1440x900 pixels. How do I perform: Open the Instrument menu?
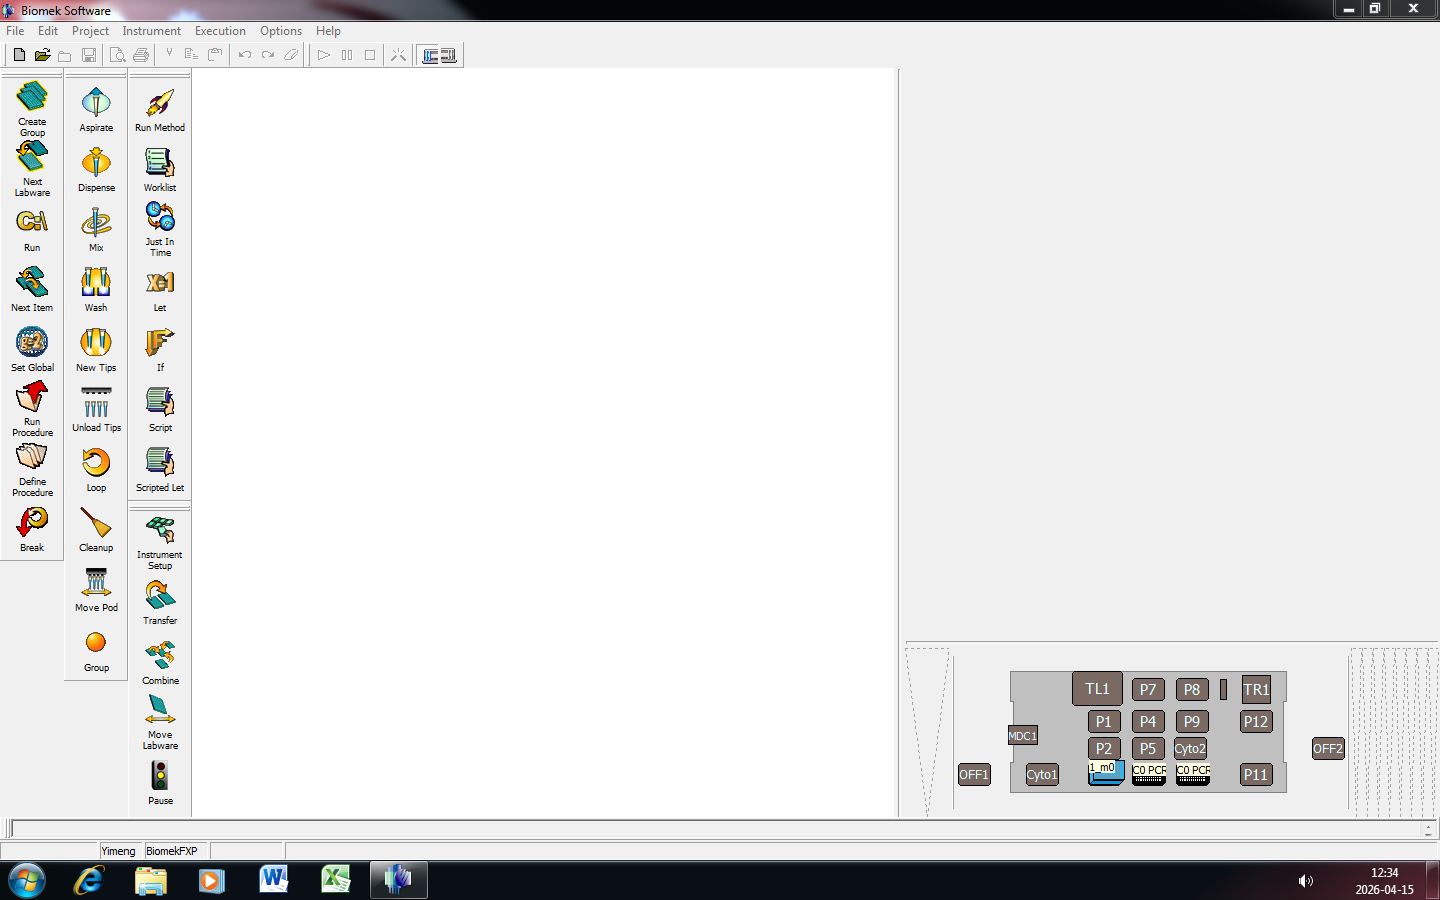pyautogui.click(x=151, y=31)
